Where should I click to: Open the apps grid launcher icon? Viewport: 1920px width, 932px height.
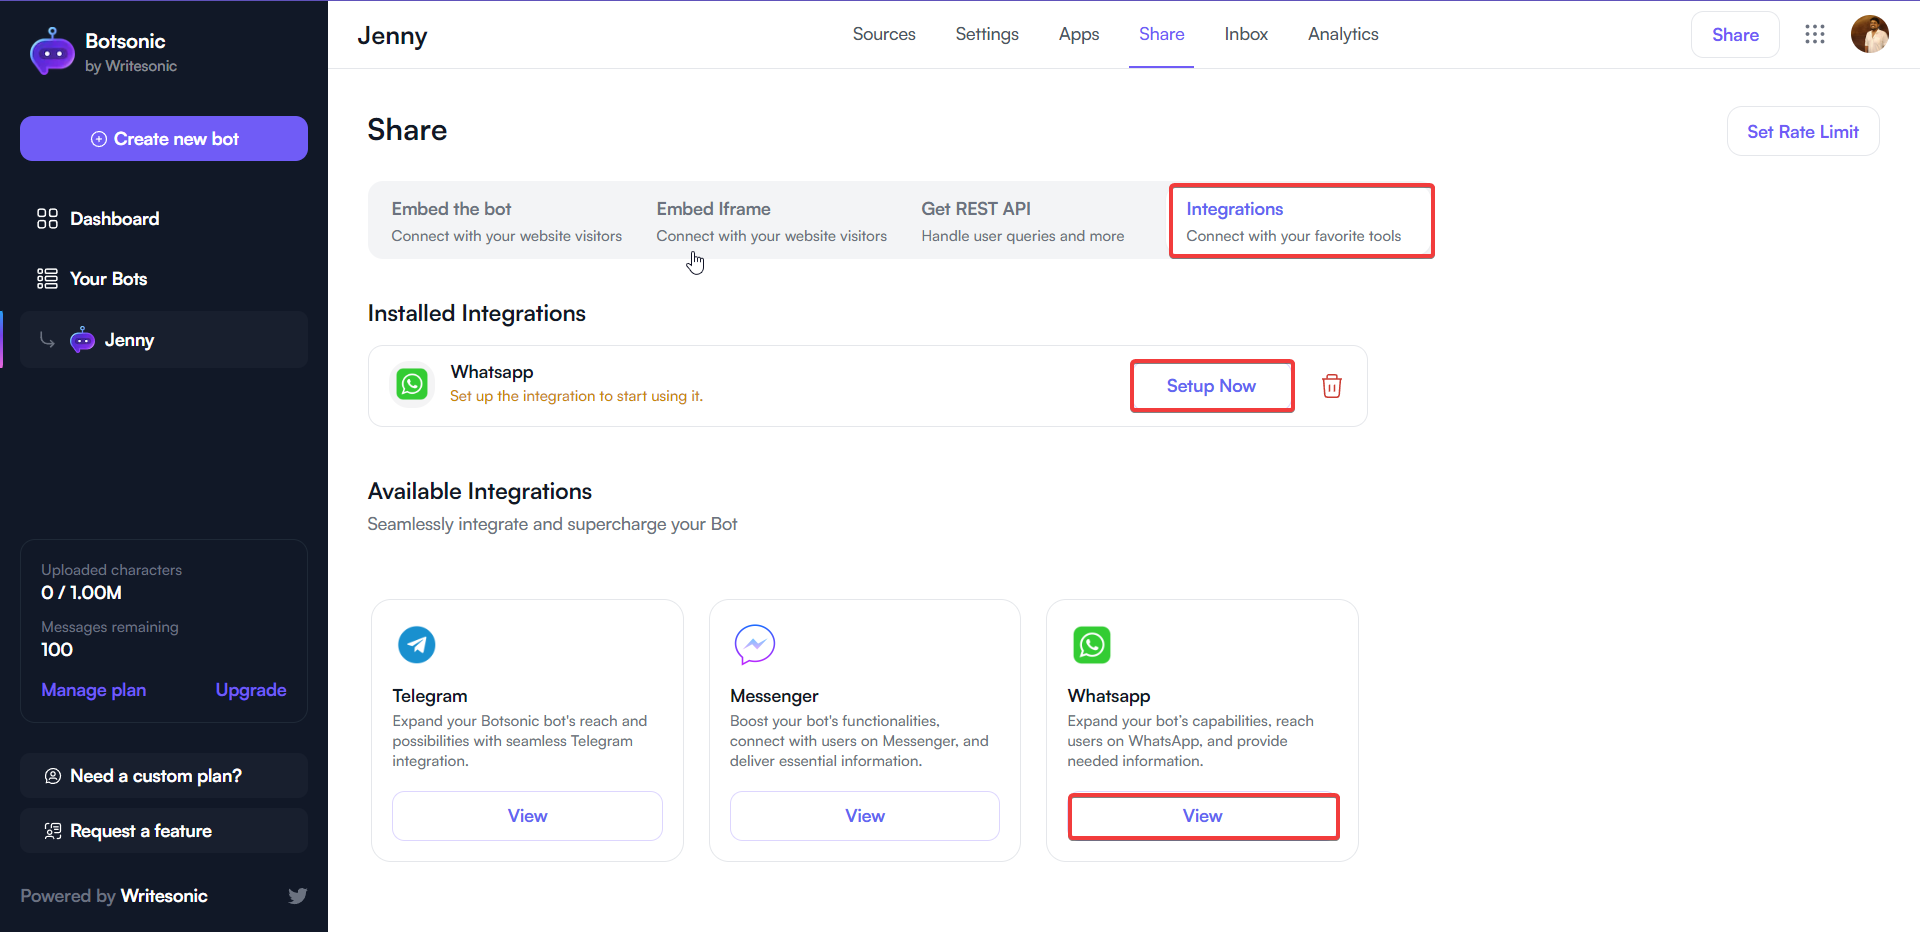(x=1815, y=34)
